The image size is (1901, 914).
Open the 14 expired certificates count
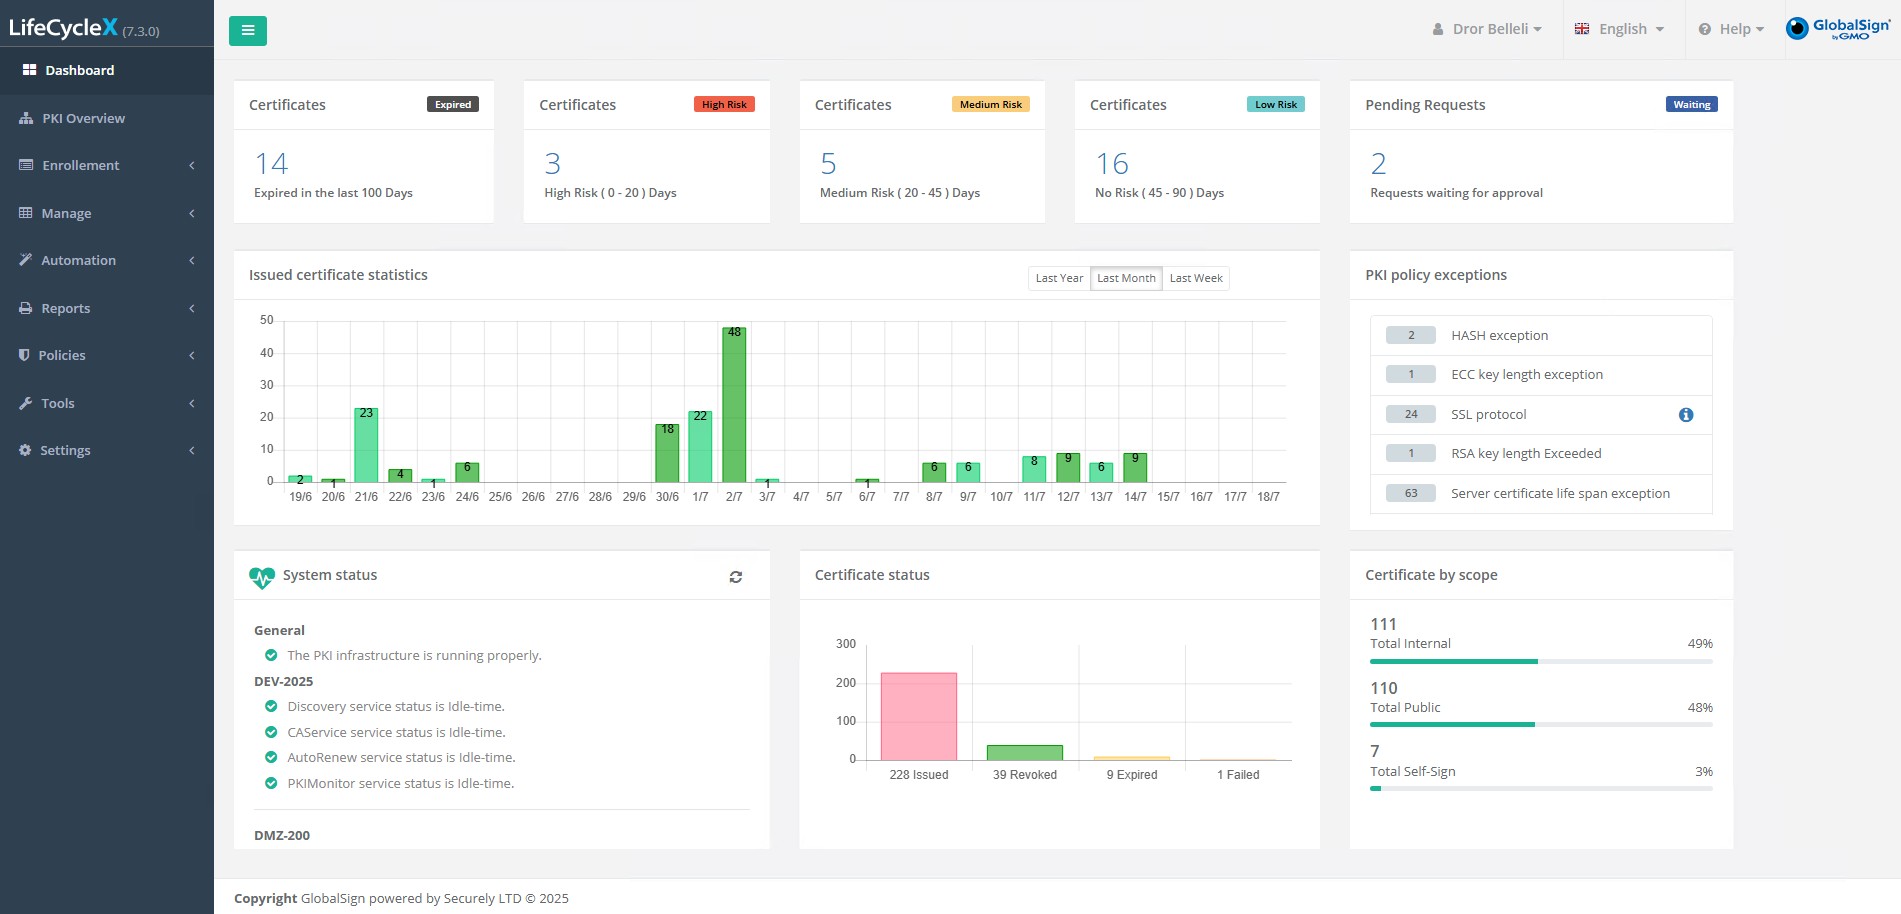(x=271, y=164)
